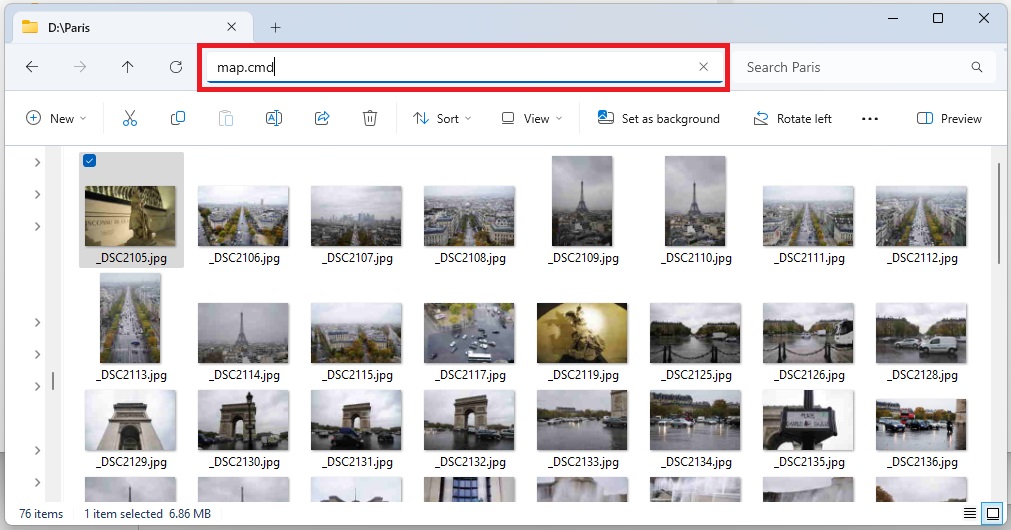Rename the selected file

(x=274, y=119)
